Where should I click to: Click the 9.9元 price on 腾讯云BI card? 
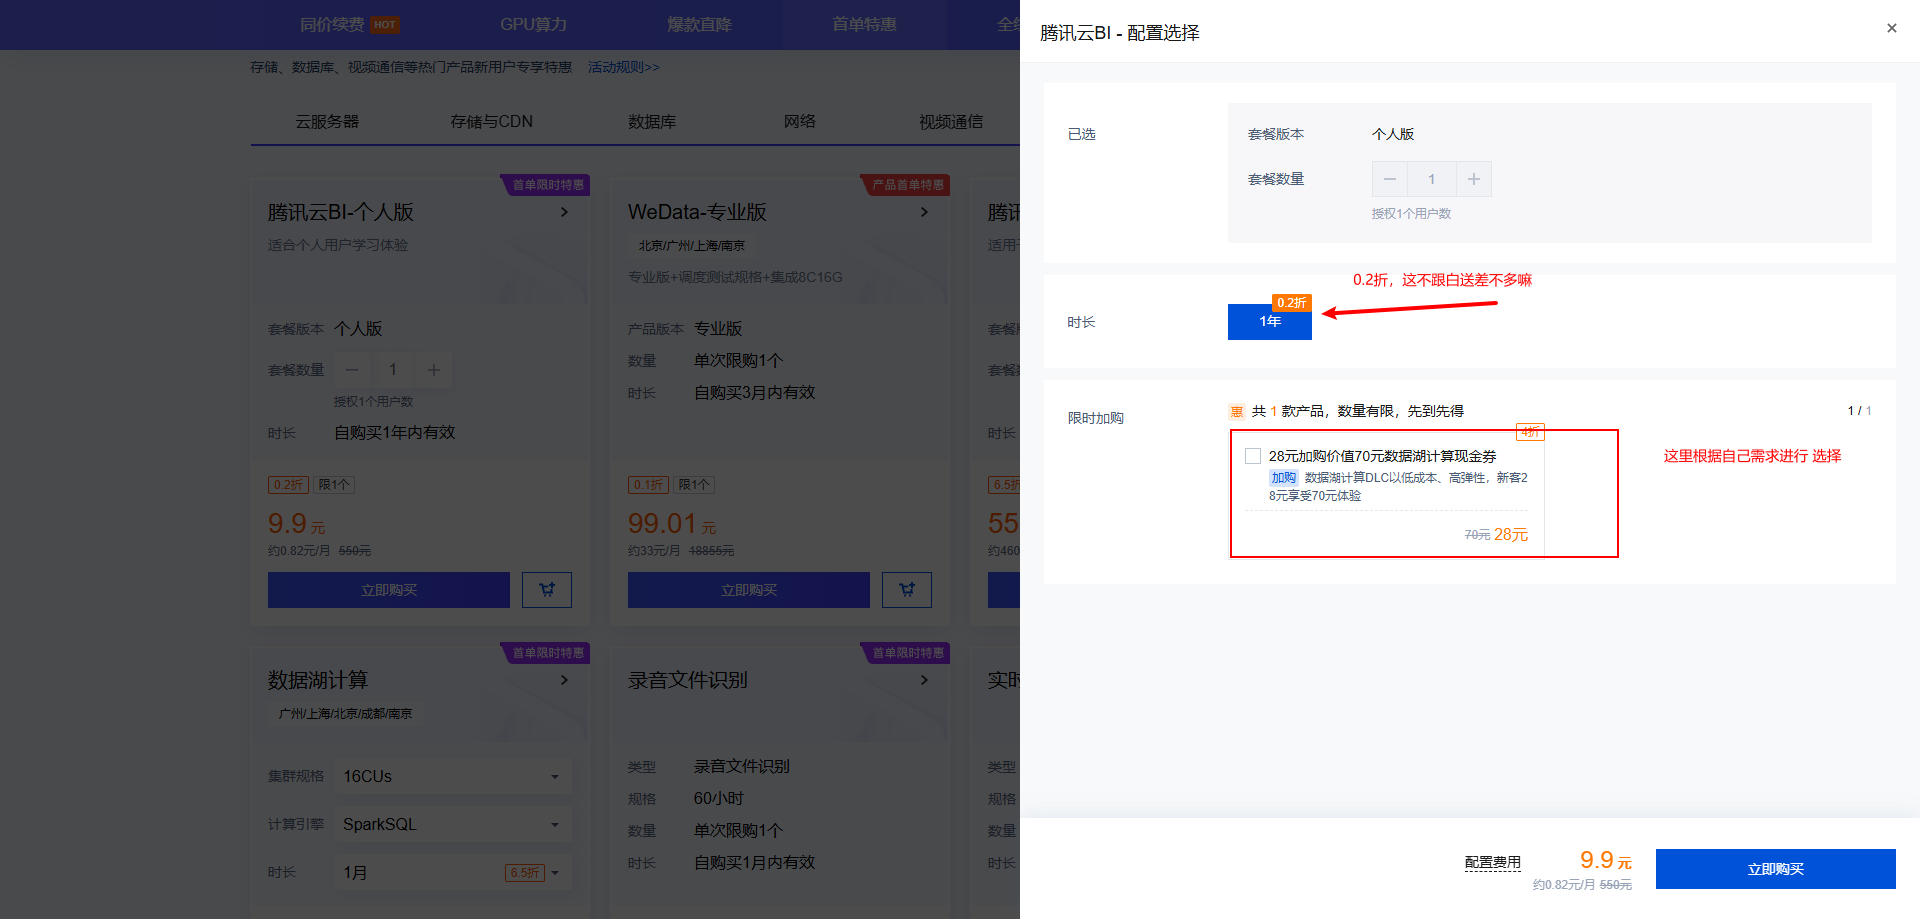[297, 523]
